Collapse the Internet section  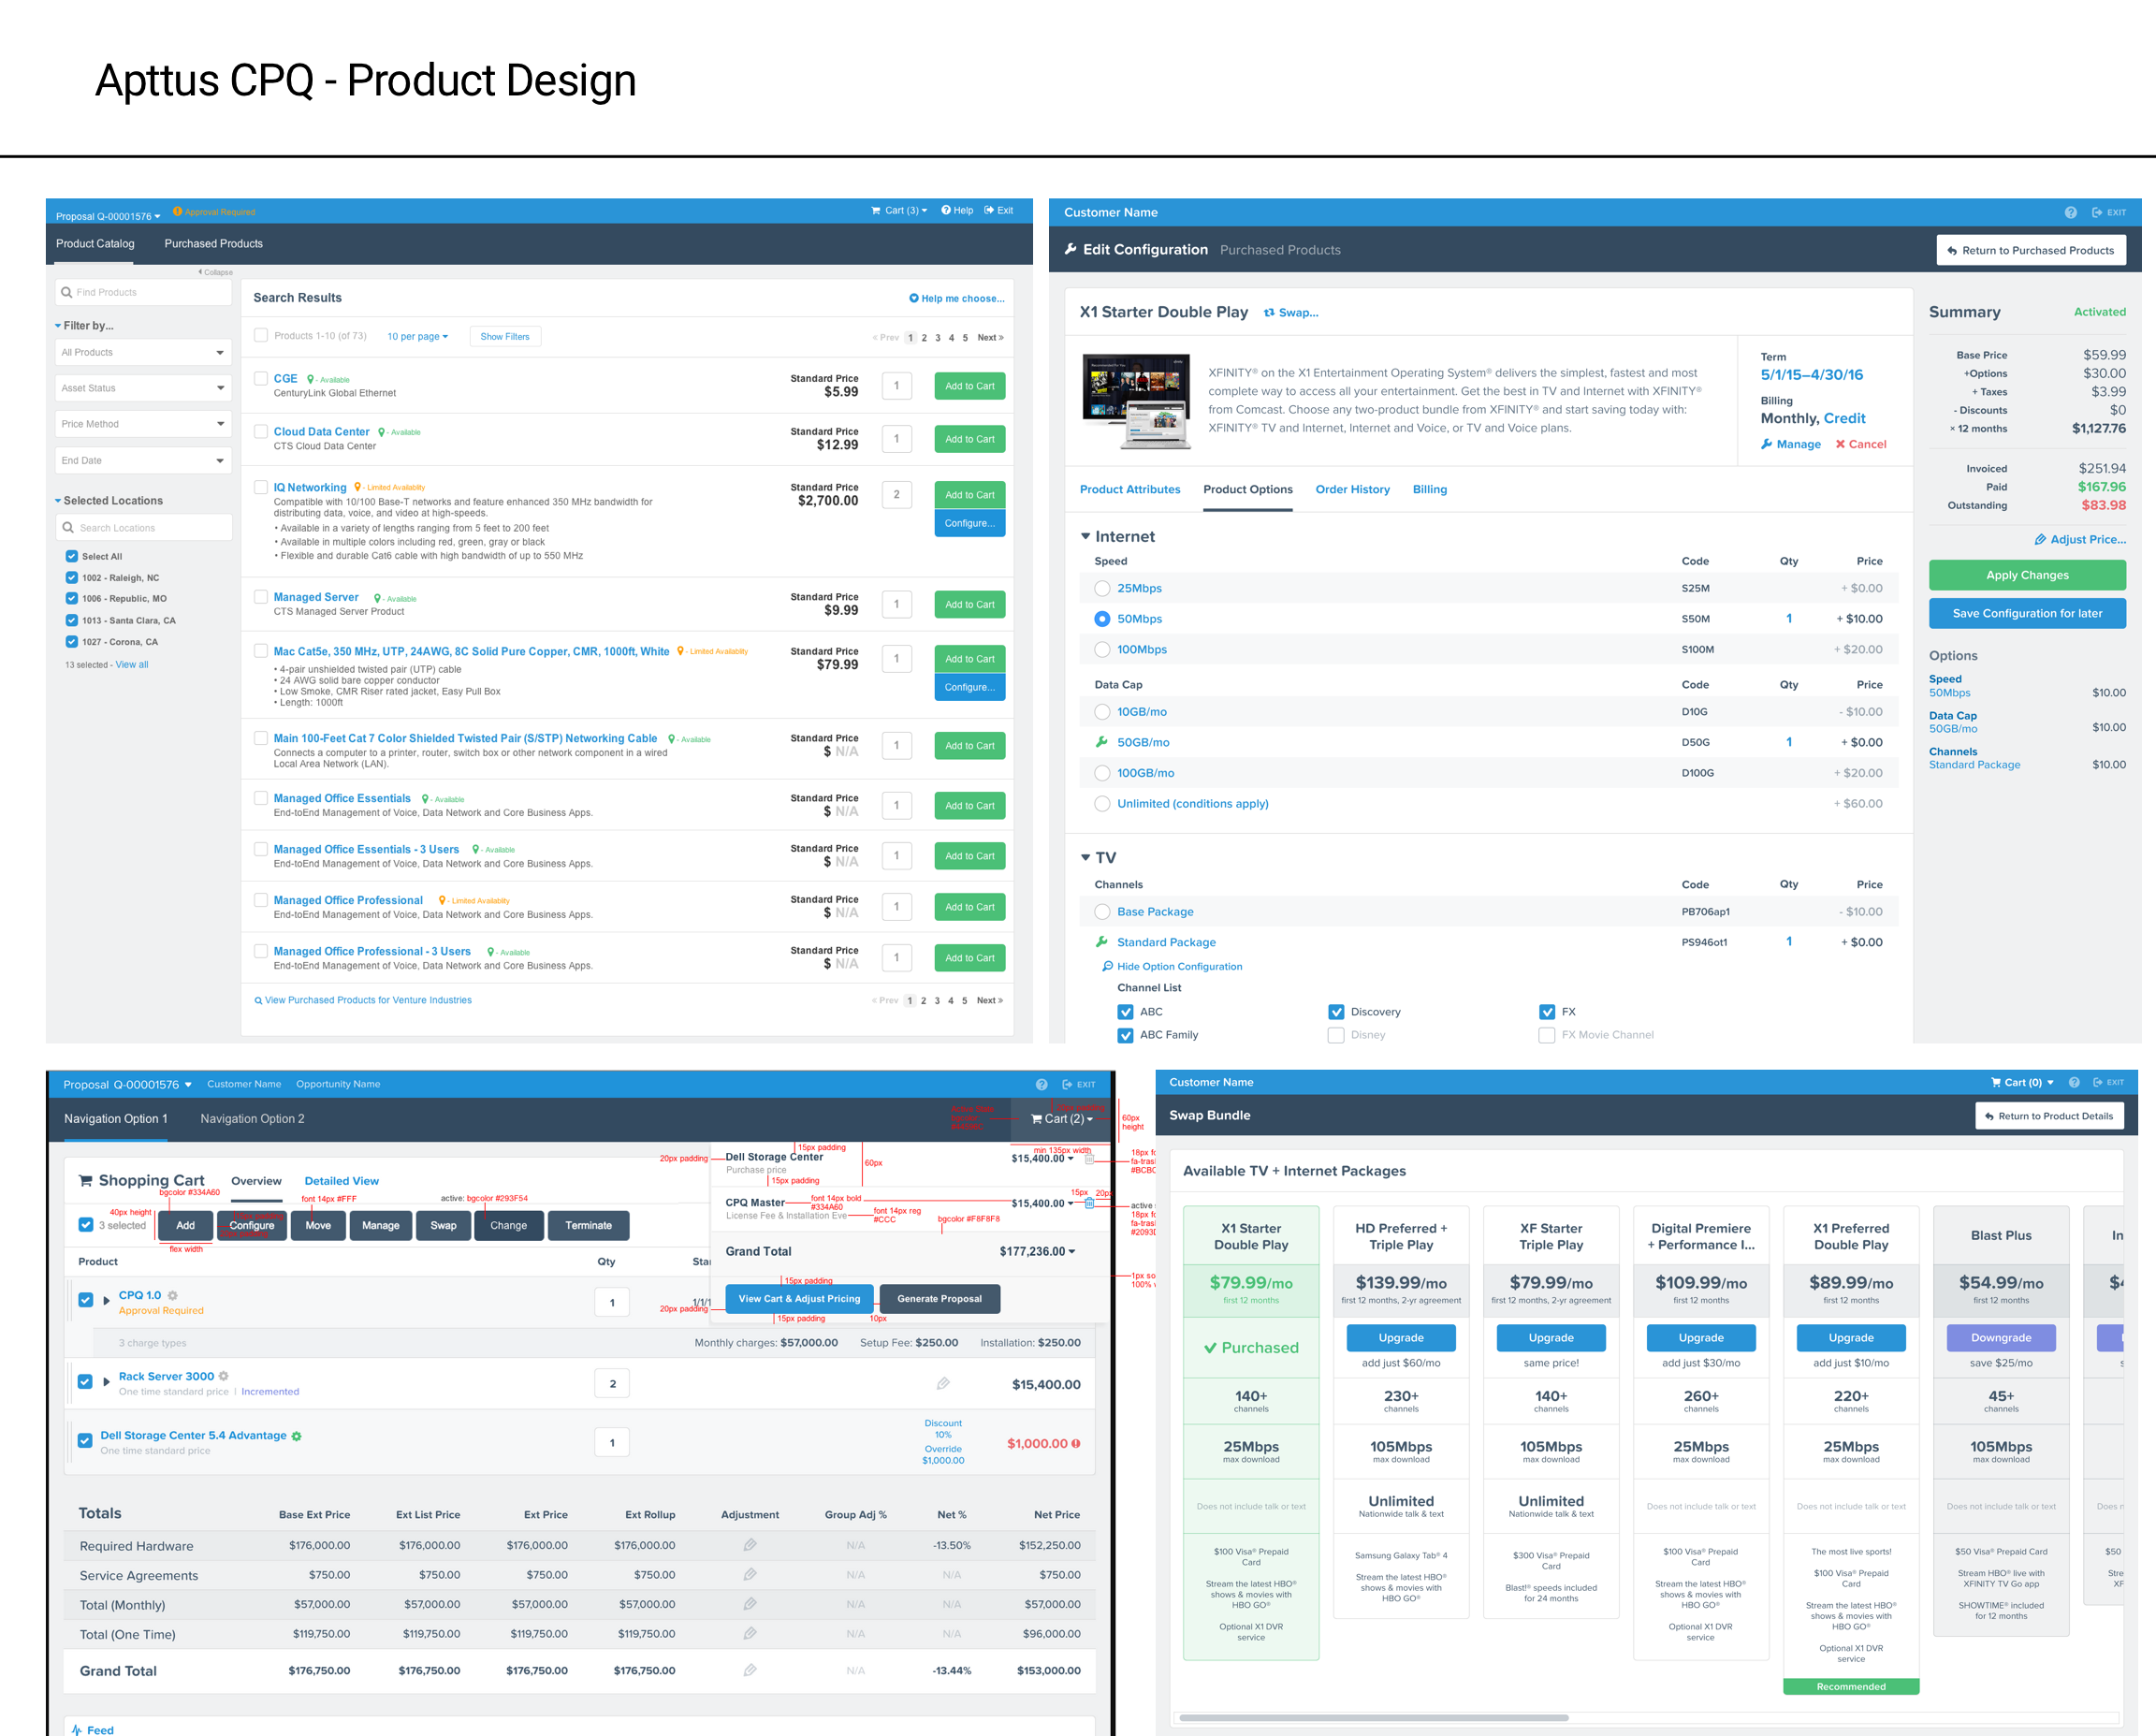[x=1086, y=537]
